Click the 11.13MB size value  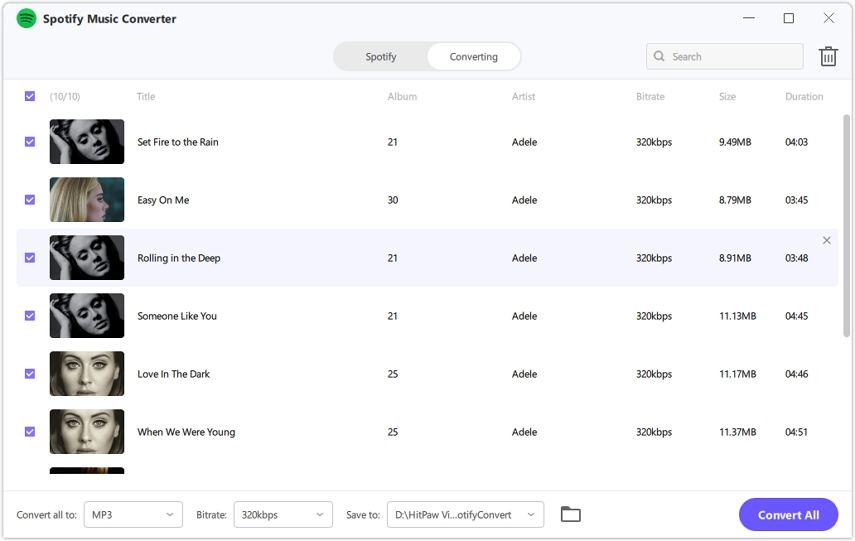[737, 316]
